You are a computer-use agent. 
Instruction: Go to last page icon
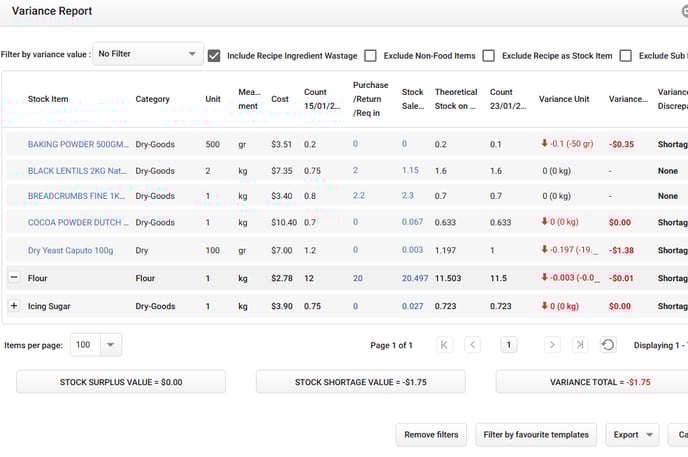580,345
